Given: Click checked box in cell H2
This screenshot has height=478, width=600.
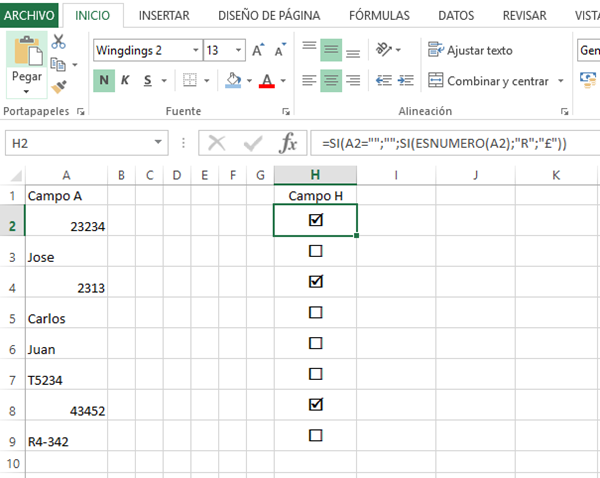Looking at the screenshot, I should click(x=316, y=220).
